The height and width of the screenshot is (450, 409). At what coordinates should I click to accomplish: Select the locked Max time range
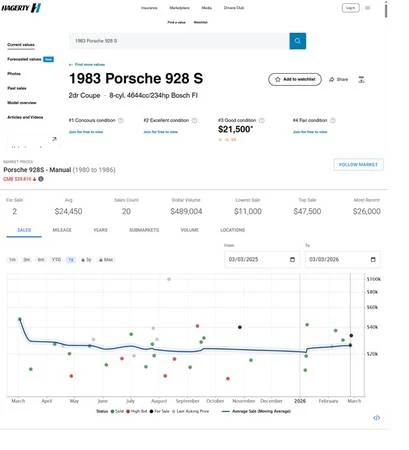point(106,260)
